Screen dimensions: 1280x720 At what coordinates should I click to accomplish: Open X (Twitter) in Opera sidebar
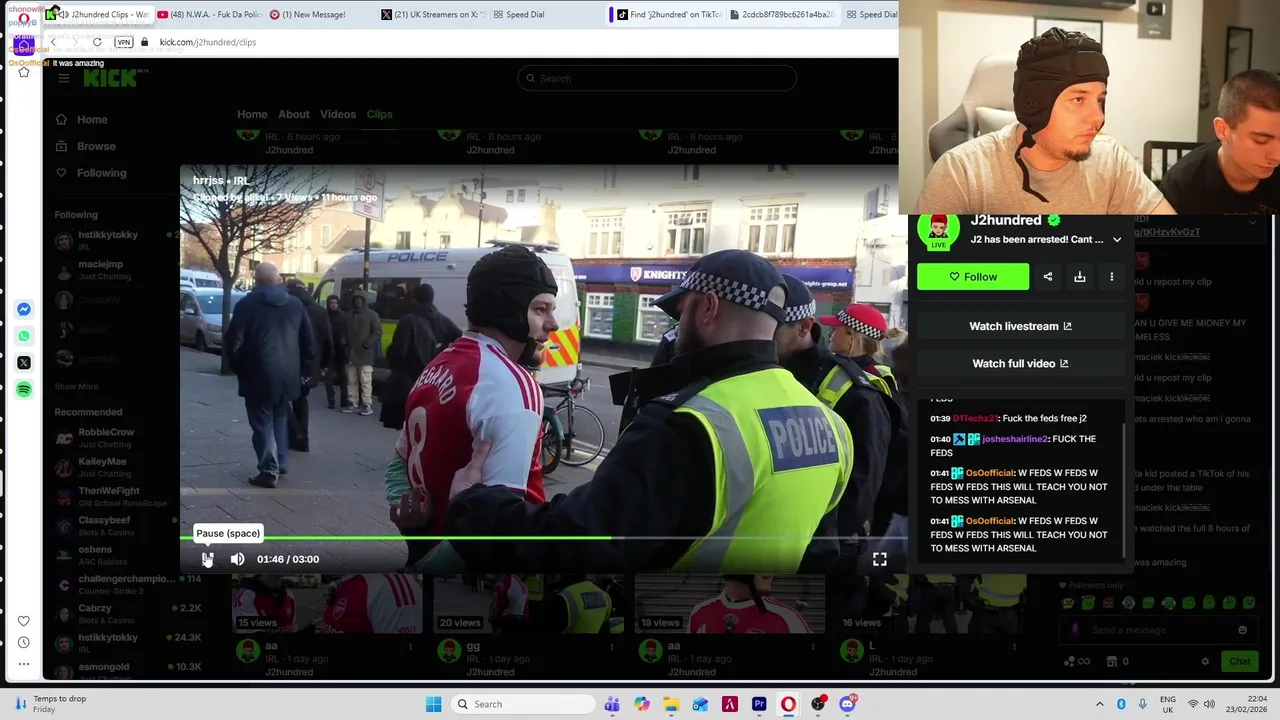[x=24, y=362]
